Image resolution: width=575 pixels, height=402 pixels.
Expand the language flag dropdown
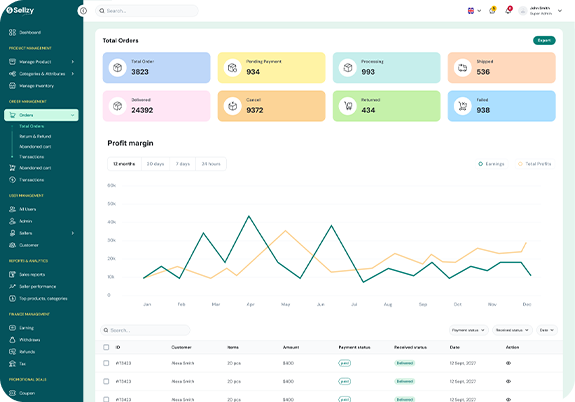tap(474, 11)
